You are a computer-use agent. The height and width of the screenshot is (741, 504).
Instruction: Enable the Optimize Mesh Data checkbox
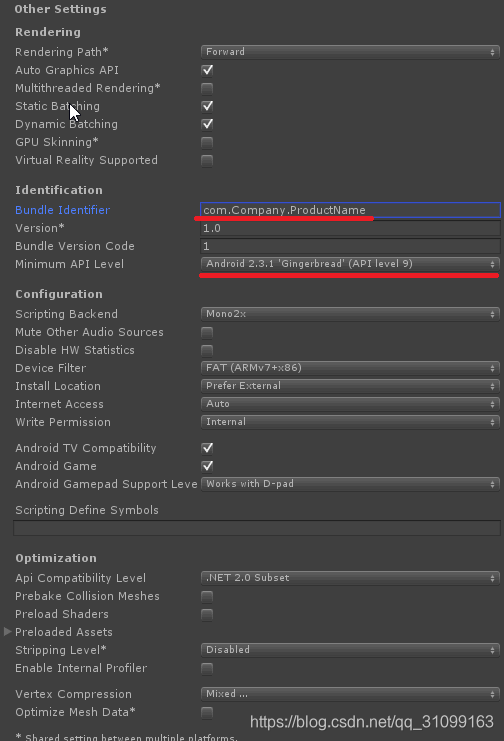click(x=207, y=712)
